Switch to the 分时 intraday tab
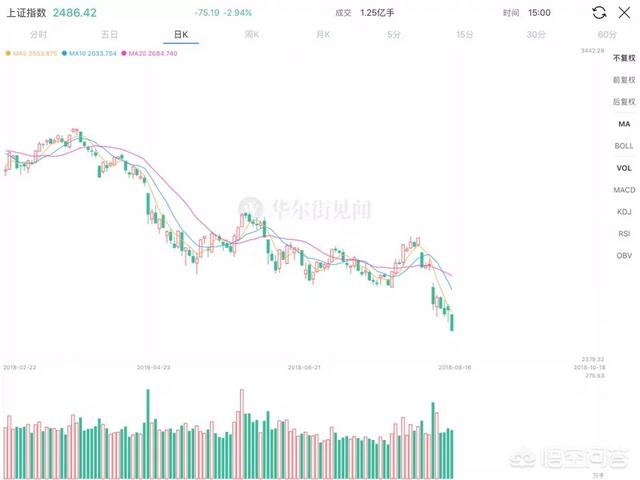 tap(37, 34)
